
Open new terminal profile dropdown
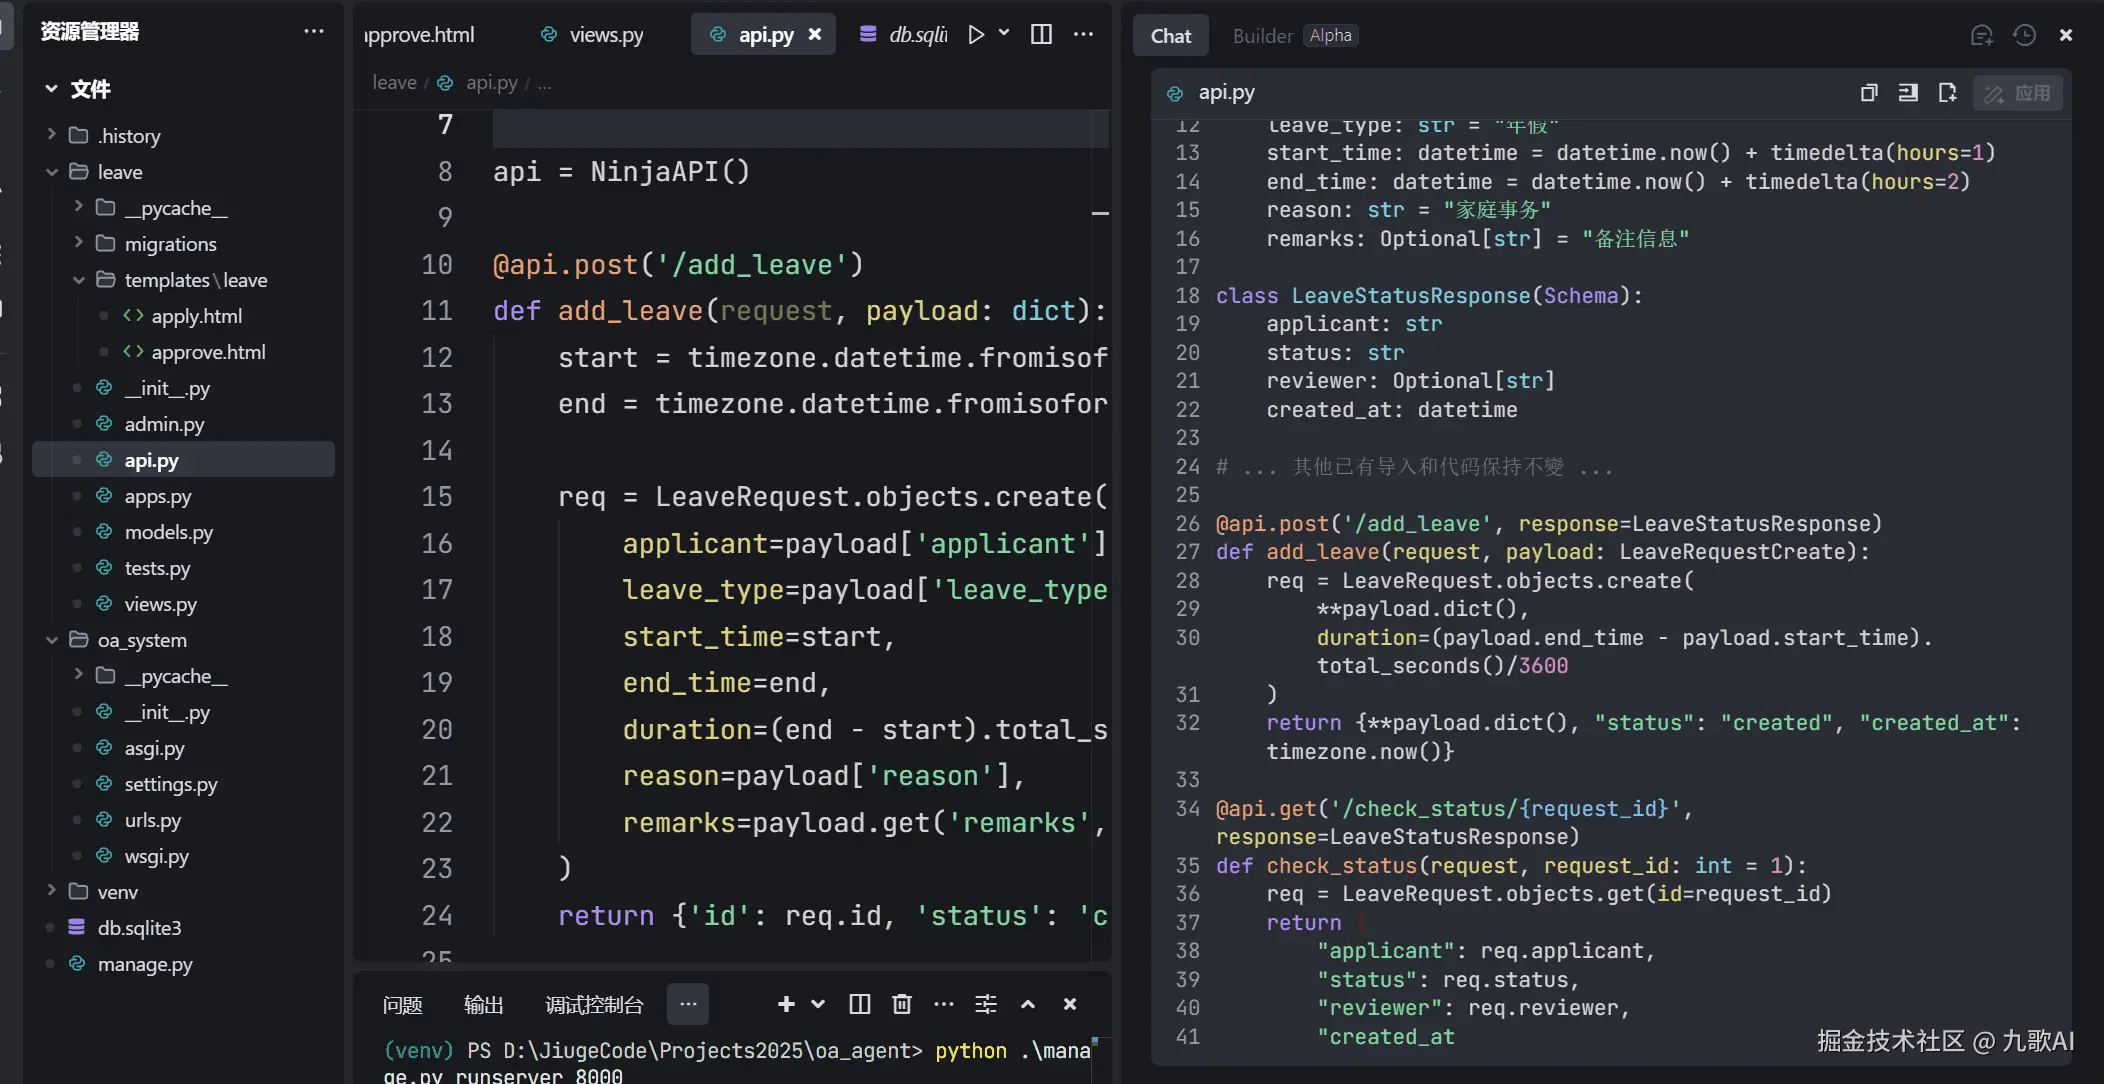(818, 1004)
